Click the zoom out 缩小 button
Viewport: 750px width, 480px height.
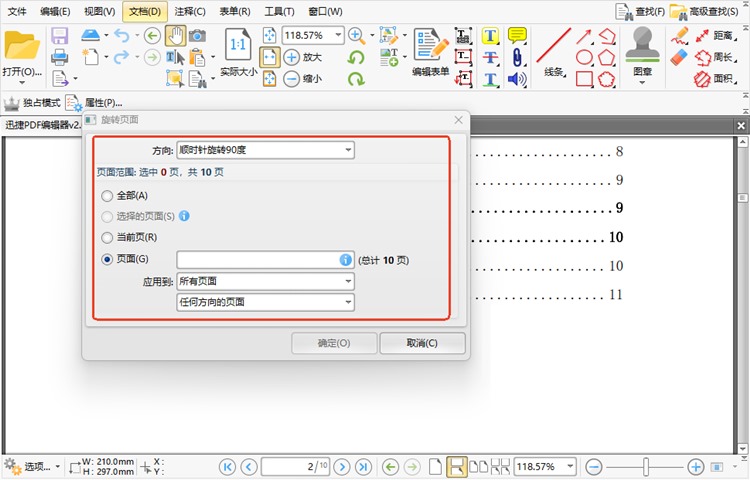point(302,78)
